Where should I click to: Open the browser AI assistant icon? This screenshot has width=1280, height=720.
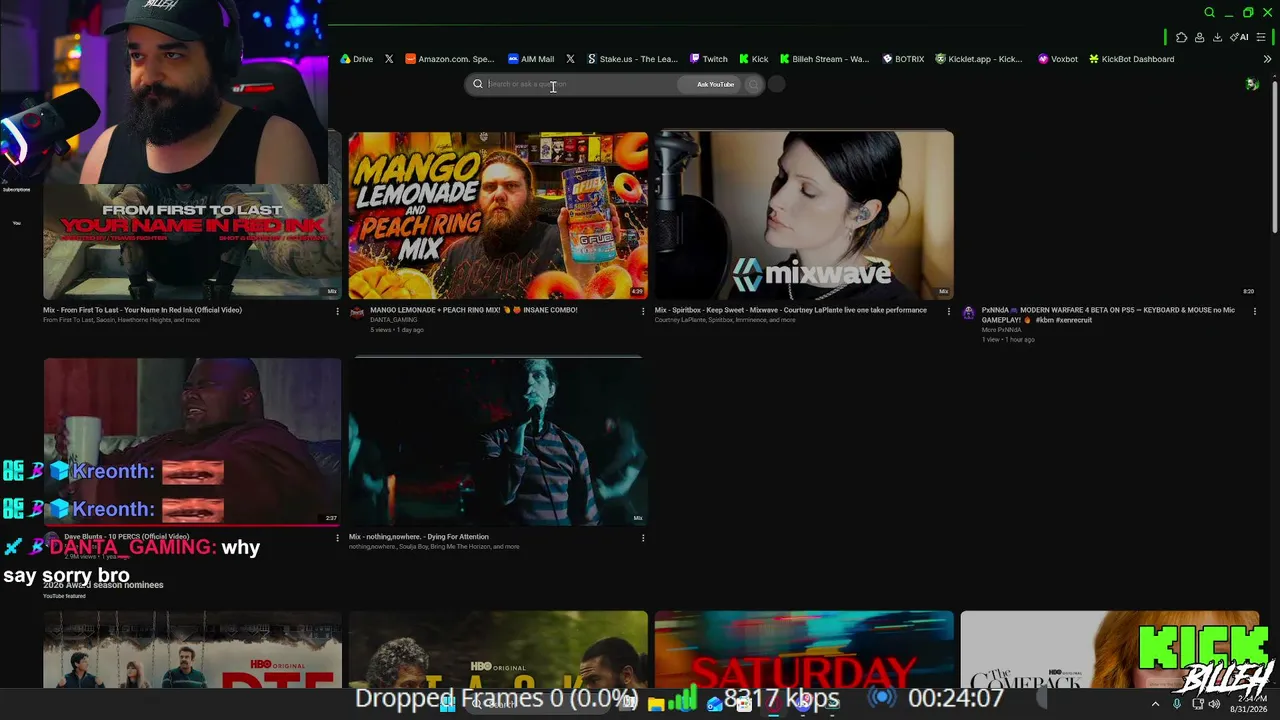coord(1240,37)
